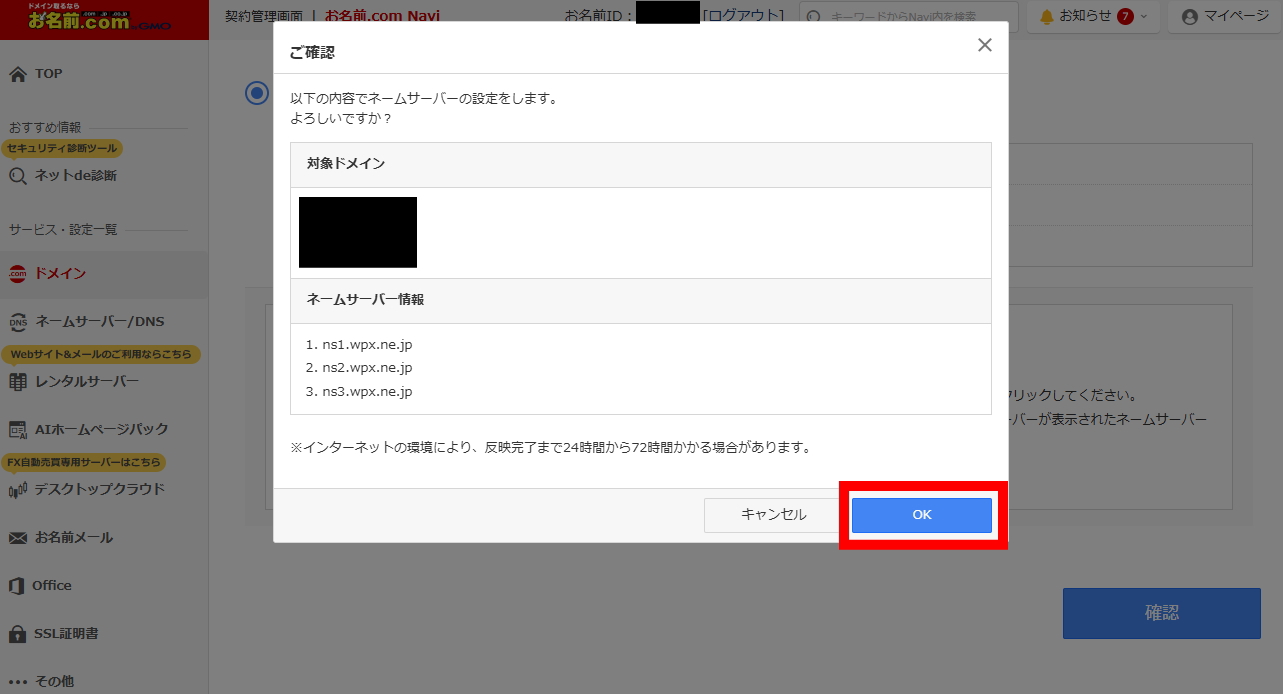Click the SSL証明書 padlock icon

[17, 634]
